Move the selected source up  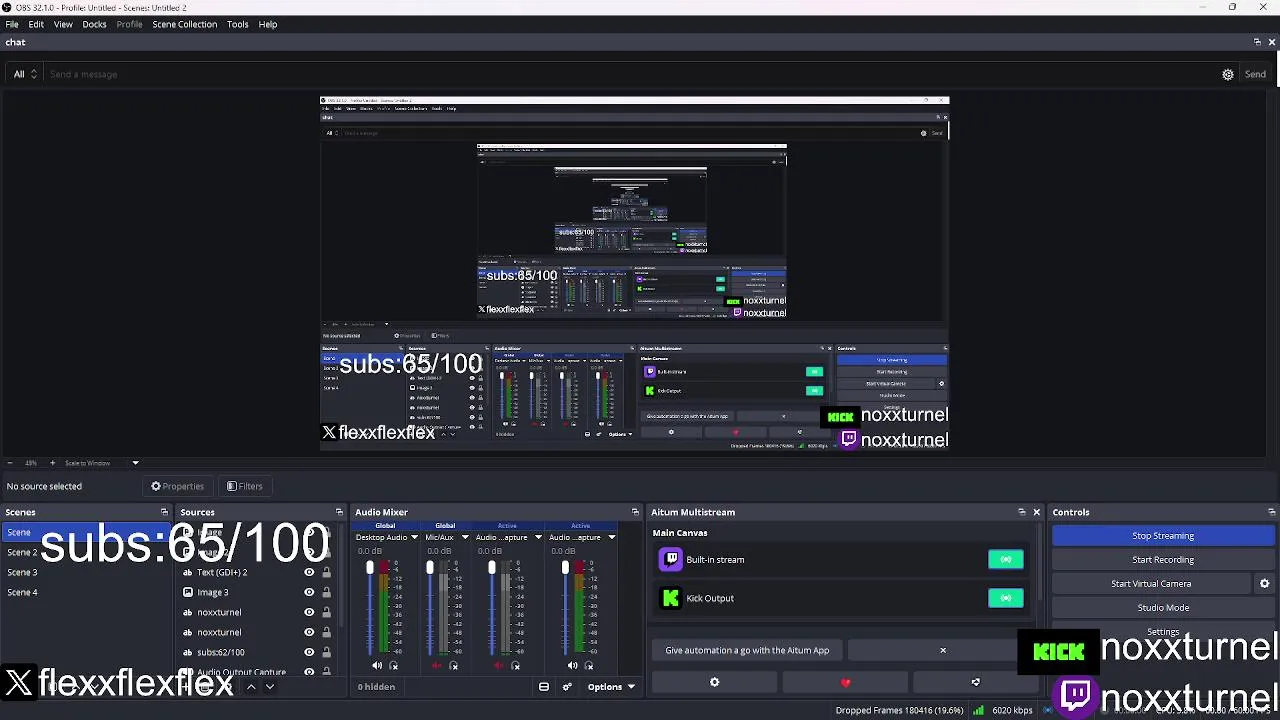(251, 687)
